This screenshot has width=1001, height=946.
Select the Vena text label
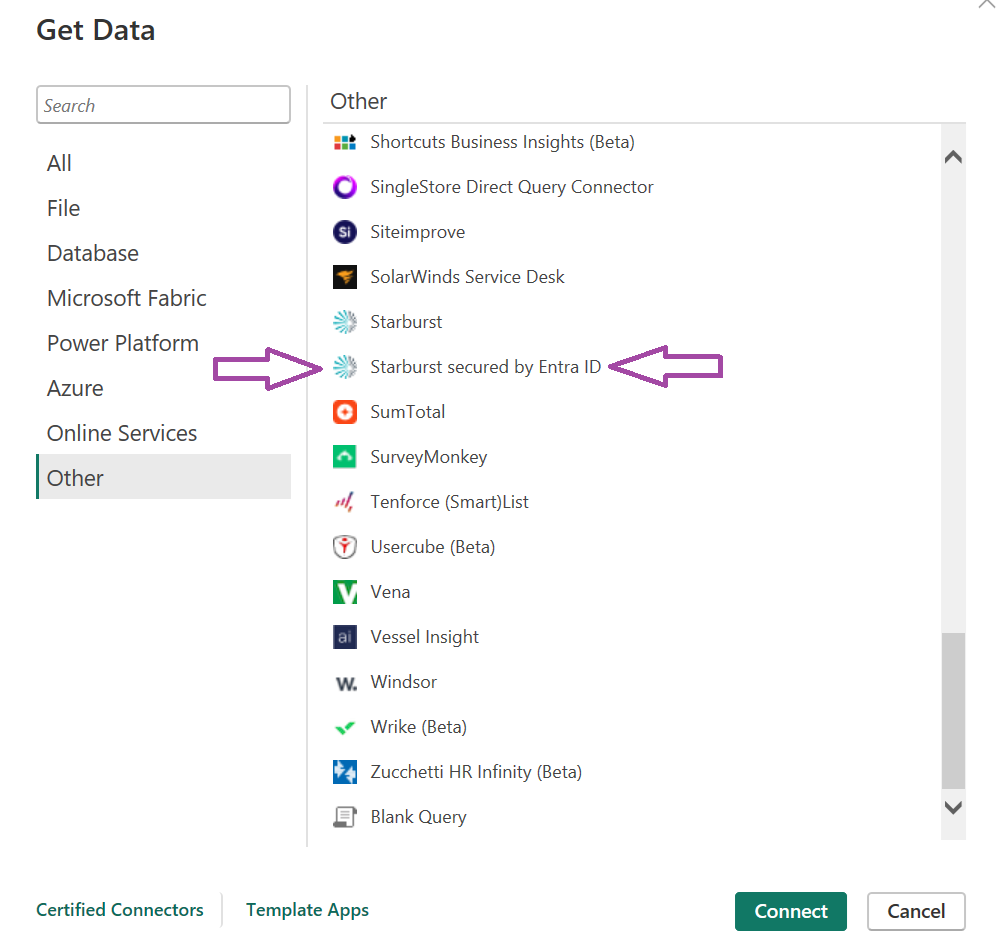click(390, 592)
